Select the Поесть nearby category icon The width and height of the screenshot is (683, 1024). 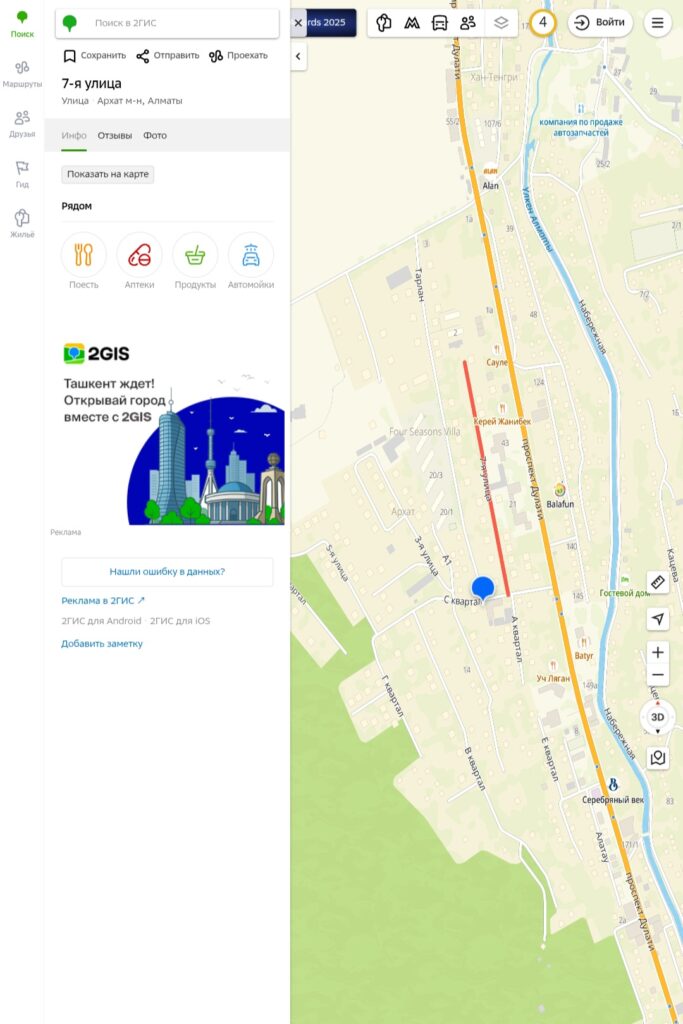coord(84,260)
